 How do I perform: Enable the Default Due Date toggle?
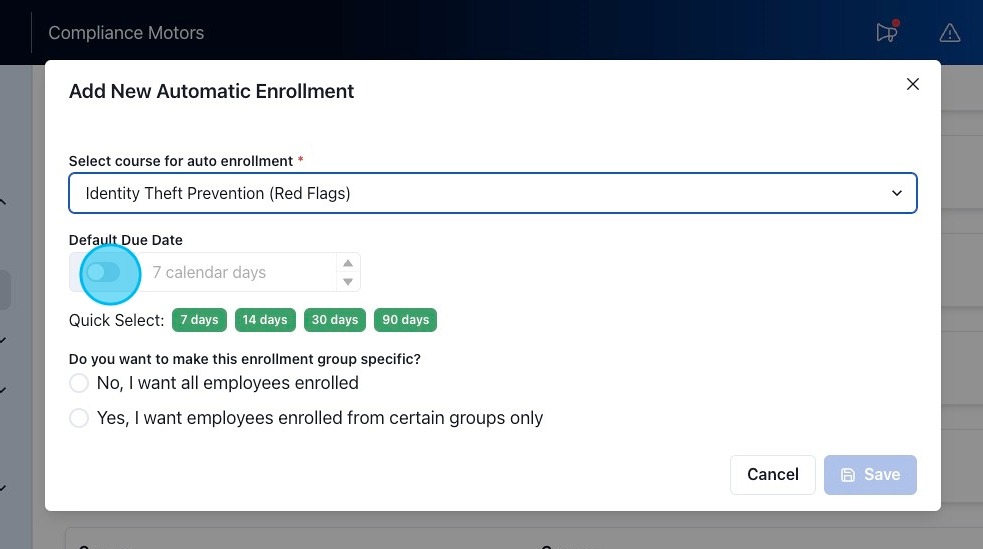(104, 272)
